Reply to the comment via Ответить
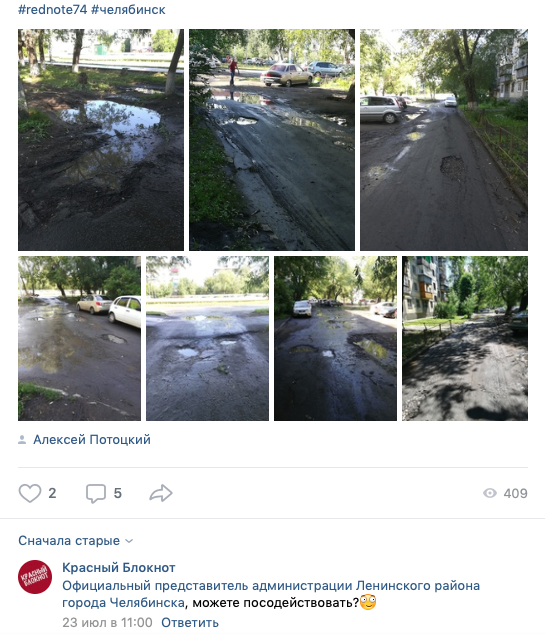The width and height of the screenshot is (545, 634). pyautogui.click(x=190, y=623)
